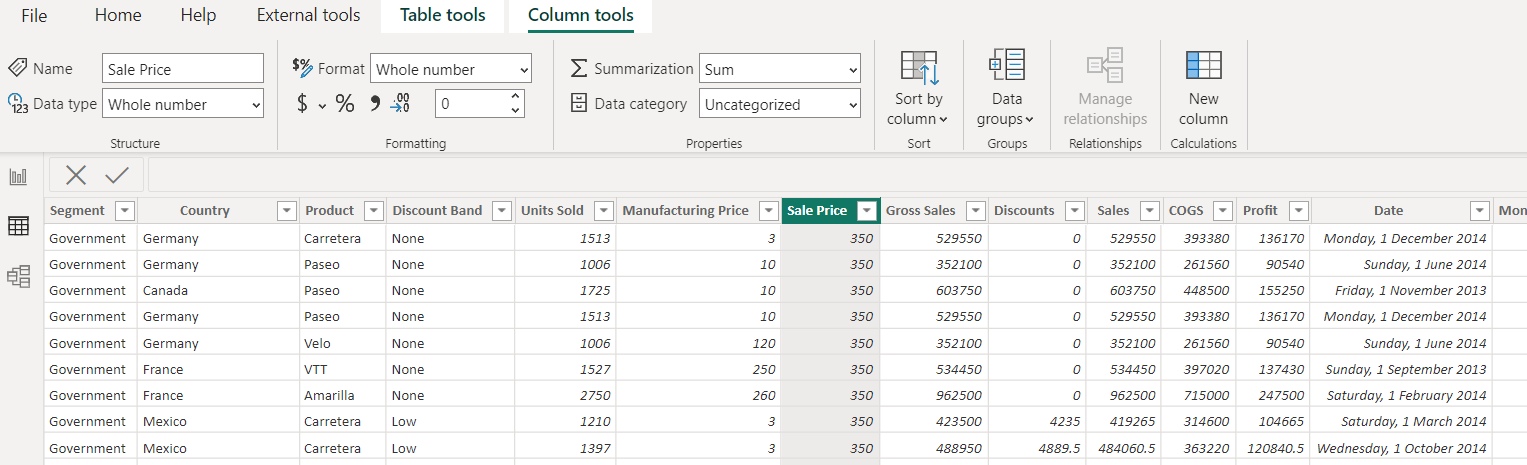Click Units Sold value 1725
Viewport: 1527px width, 465px height.
(x=594, y=290)
